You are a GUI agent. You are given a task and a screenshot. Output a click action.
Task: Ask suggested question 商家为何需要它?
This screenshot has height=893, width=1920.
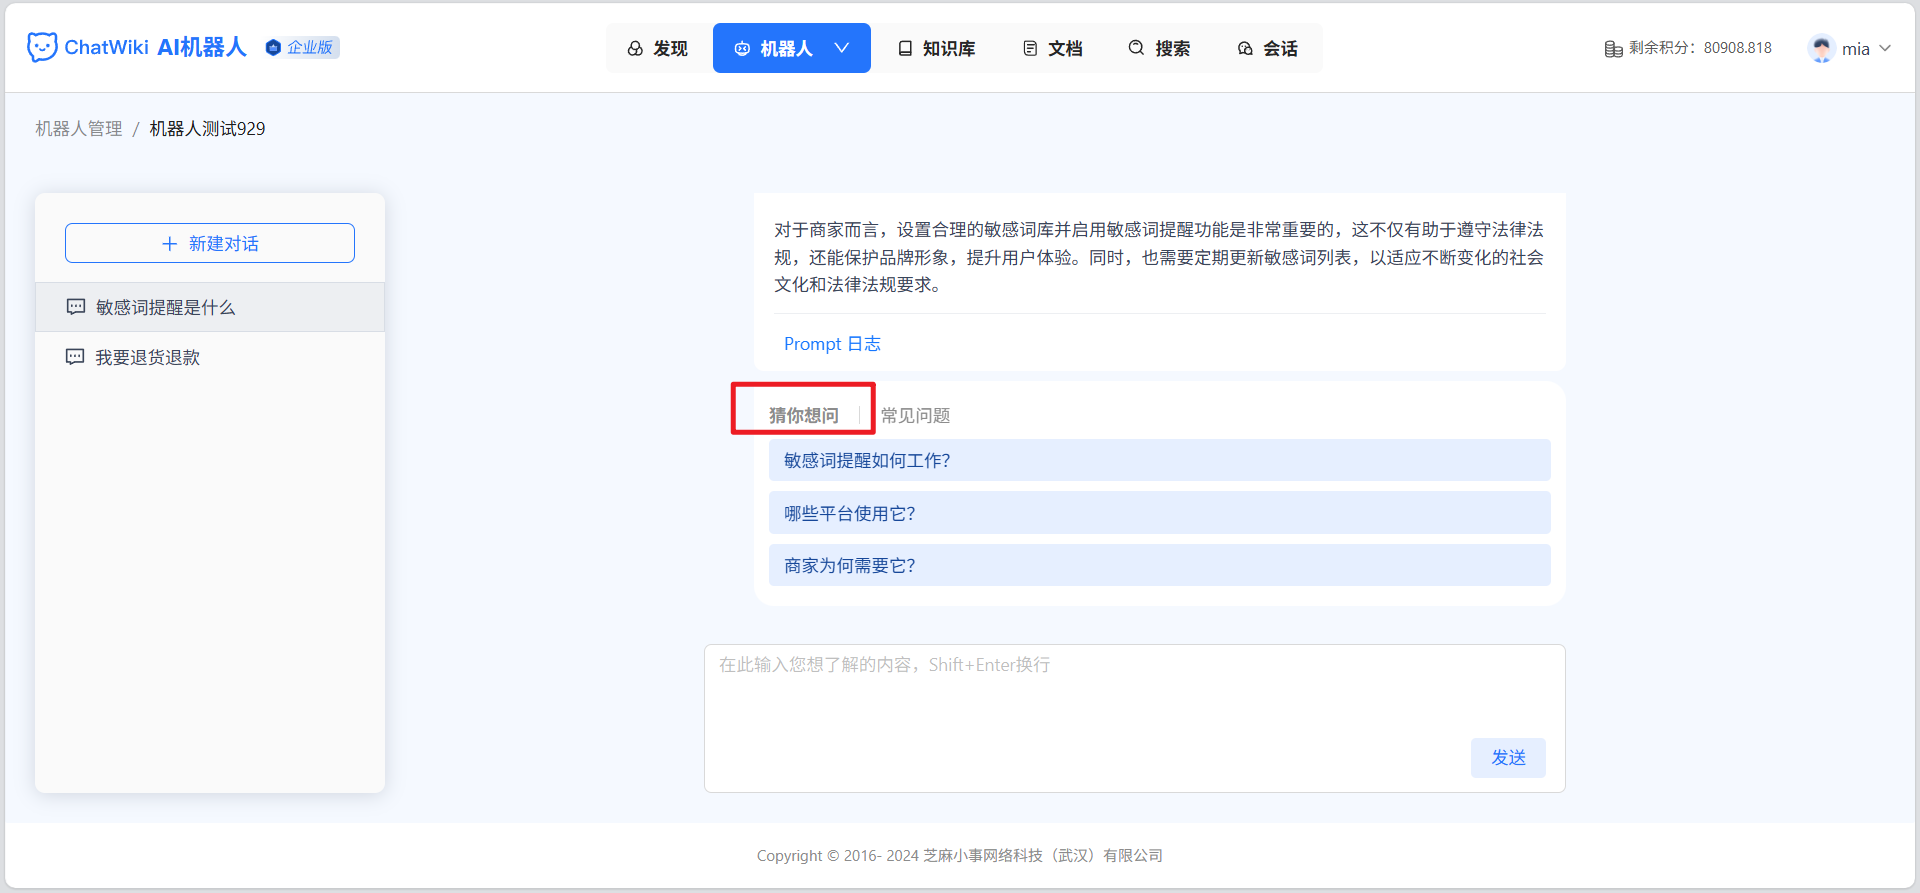click(1160, 565)
